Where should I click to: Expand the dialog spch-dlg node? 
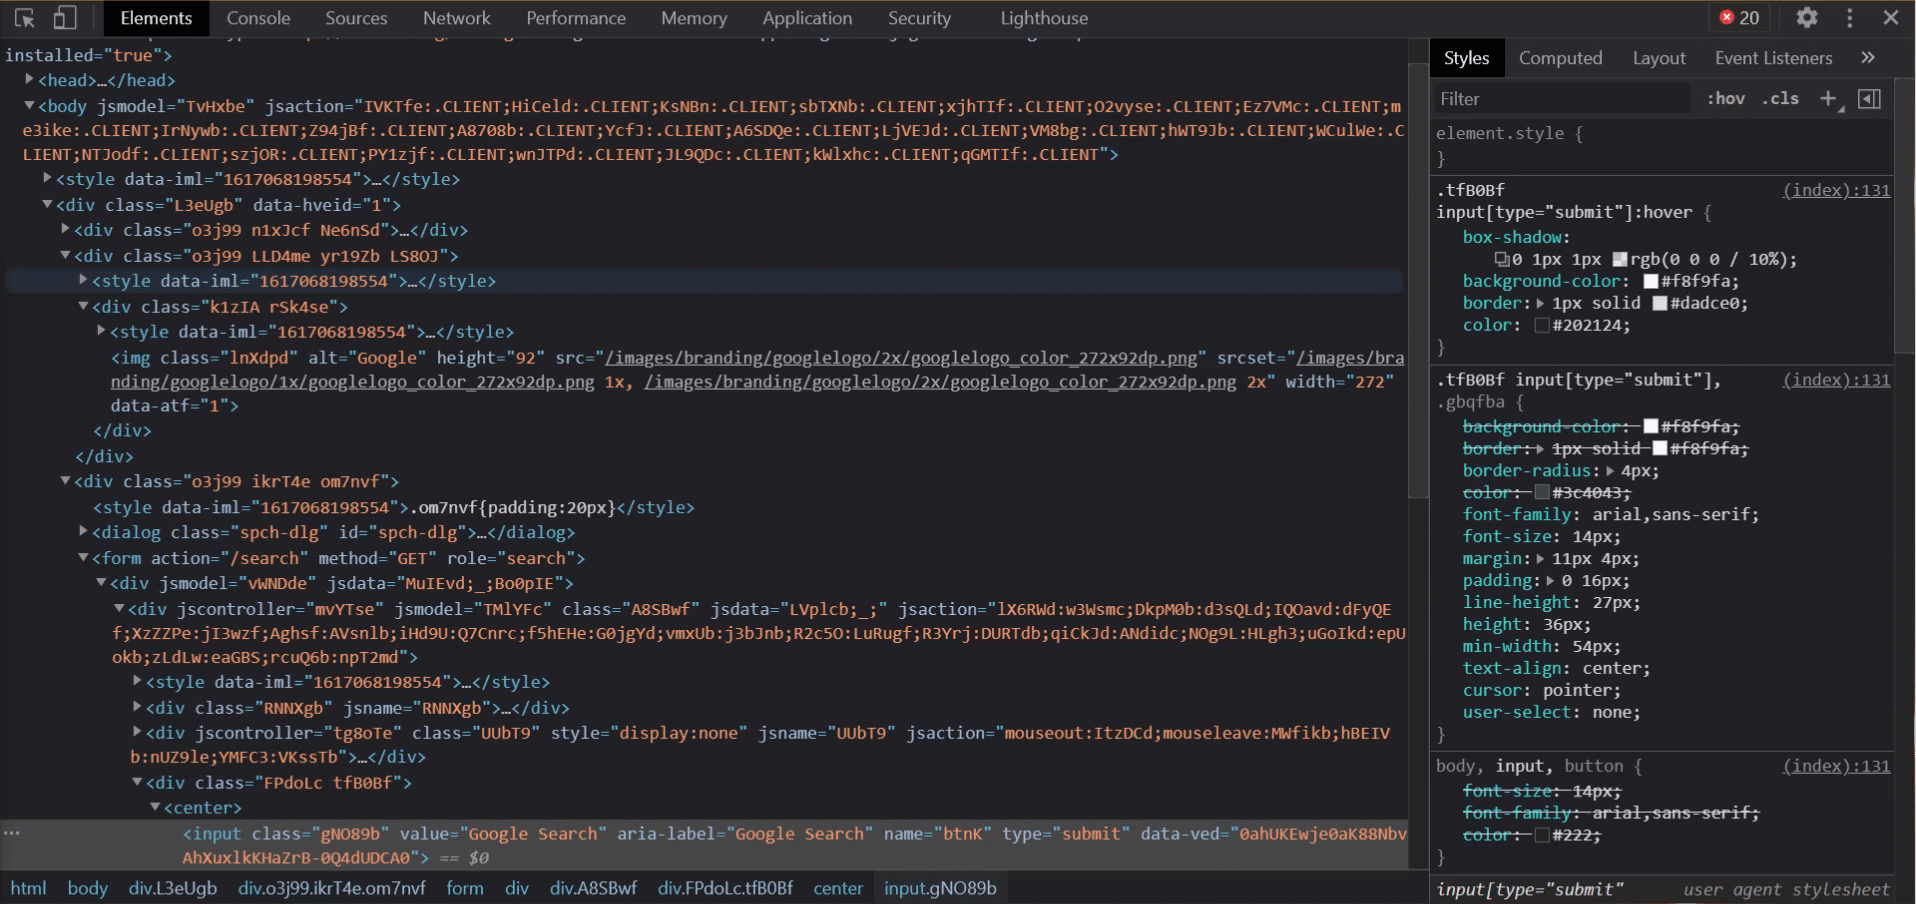point(84,532)
